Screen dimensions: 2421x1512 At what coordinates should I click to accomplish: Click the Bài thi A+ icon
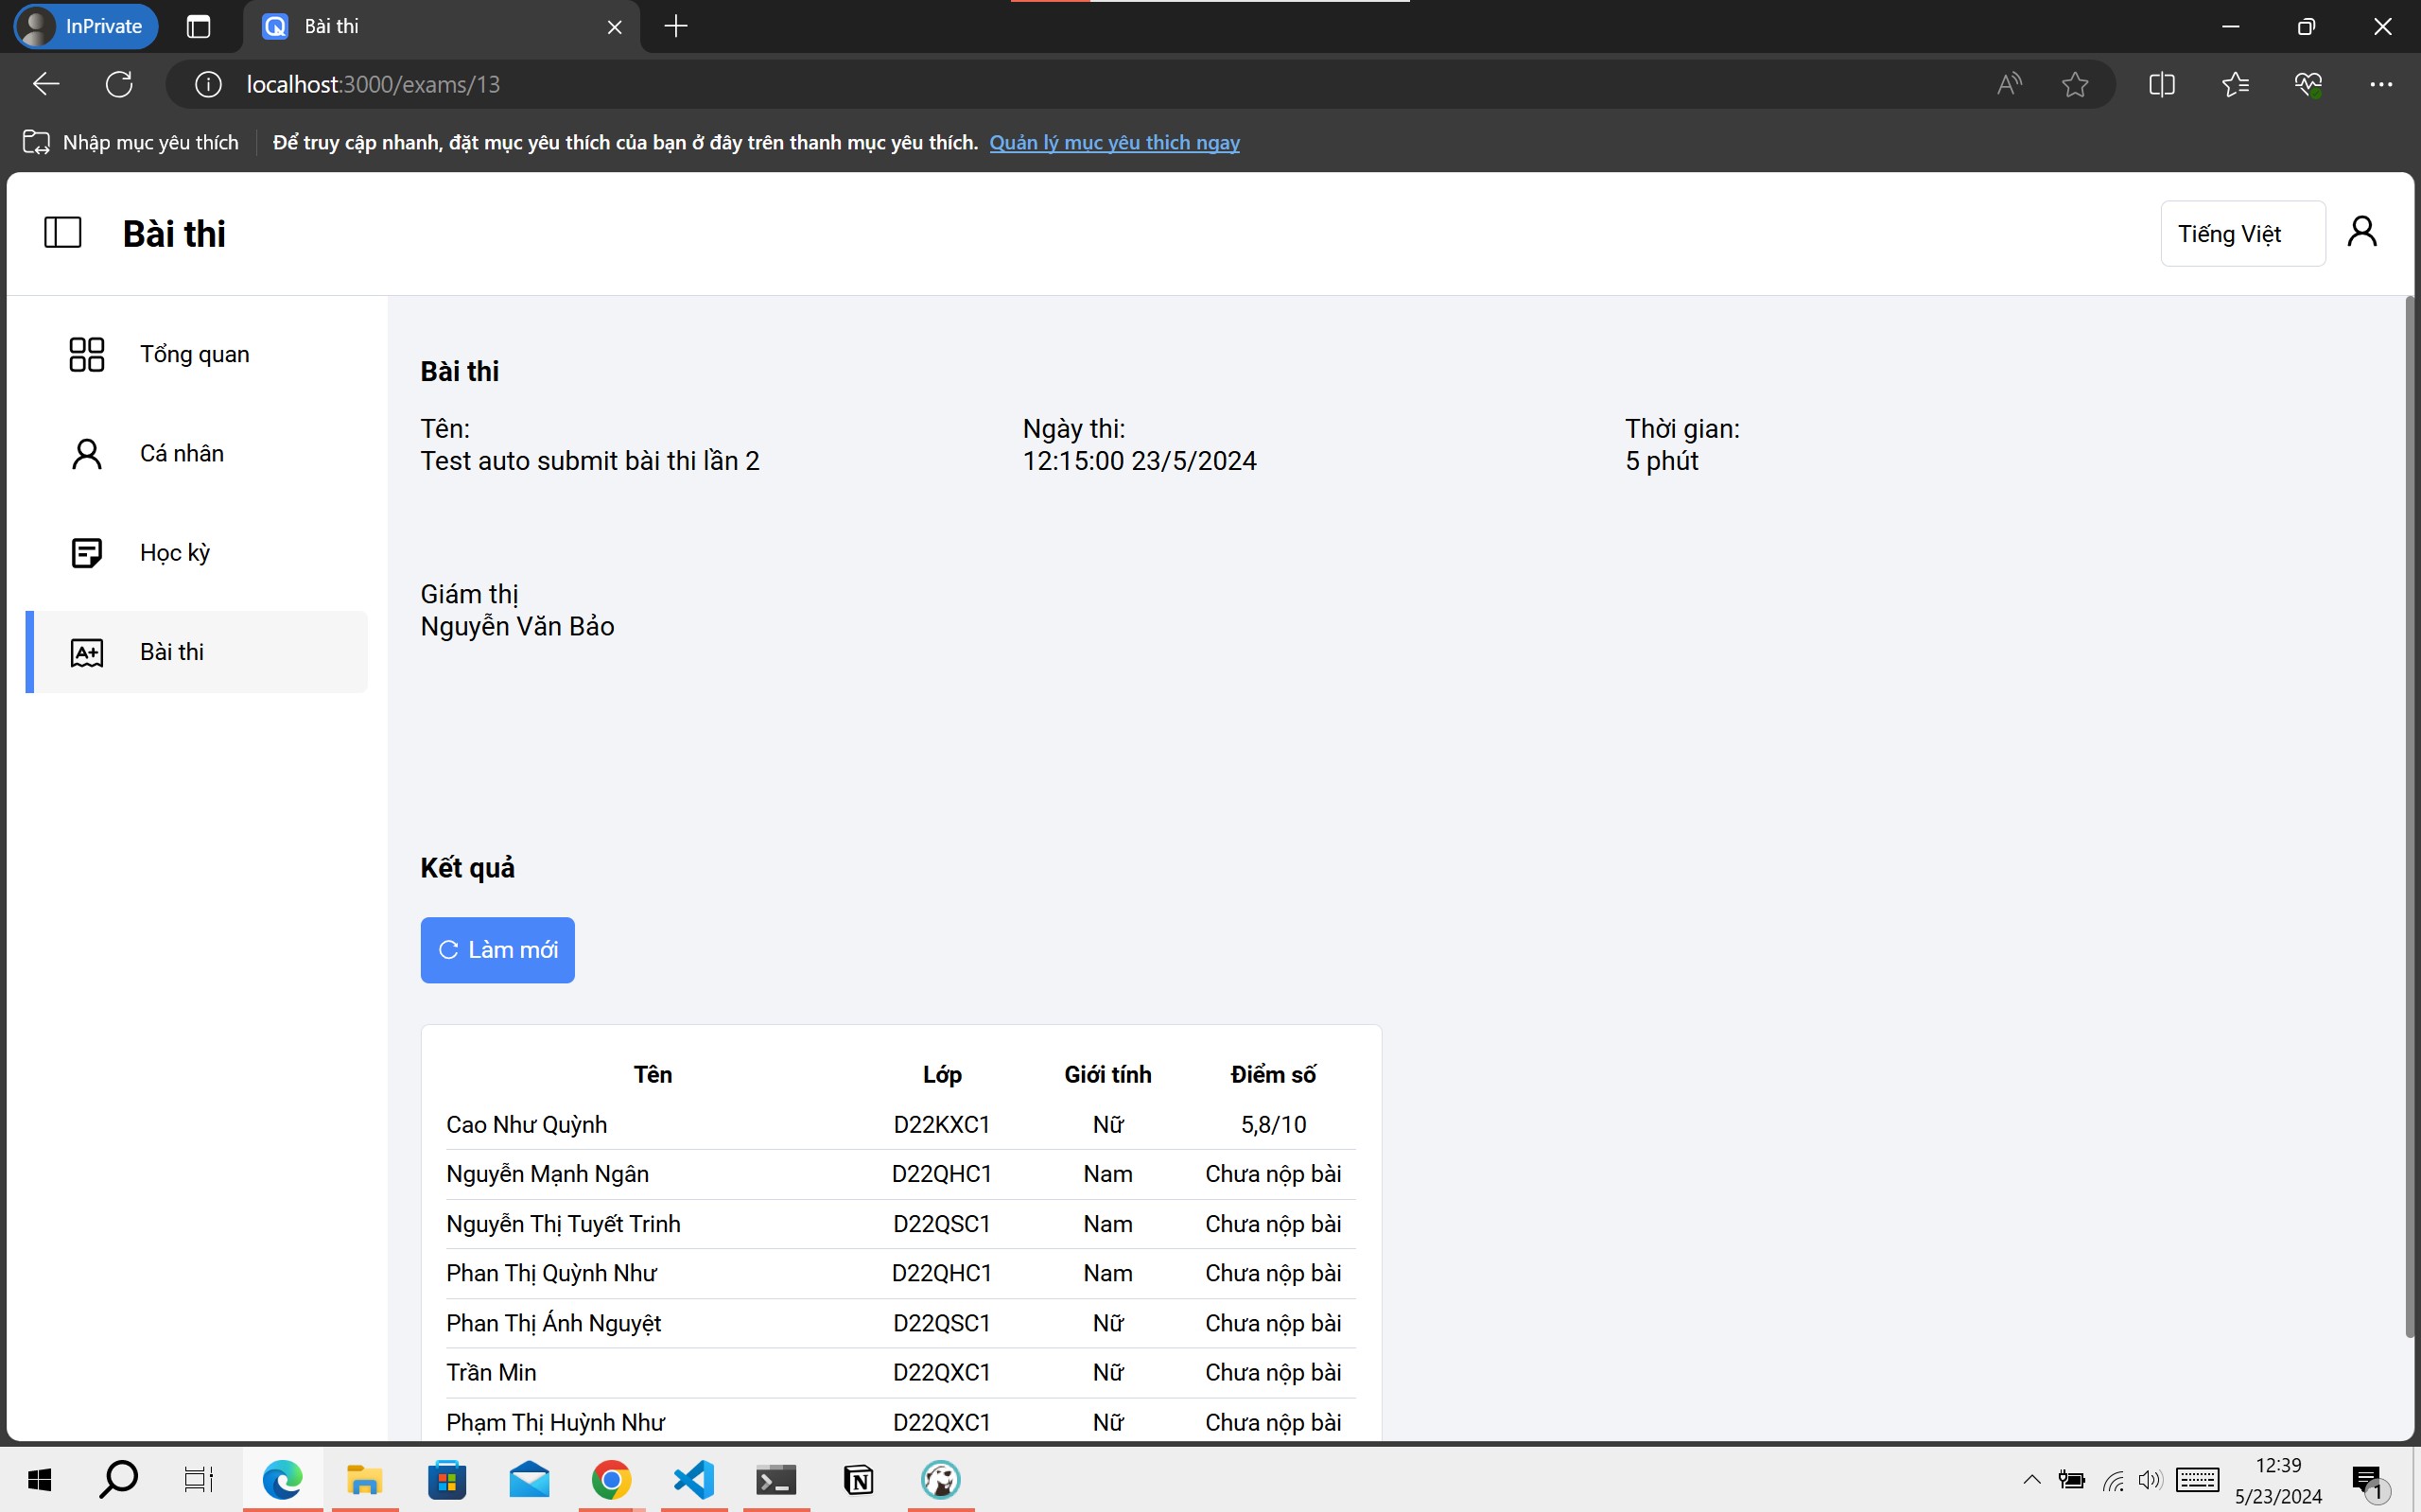click(x=87, y=653)
